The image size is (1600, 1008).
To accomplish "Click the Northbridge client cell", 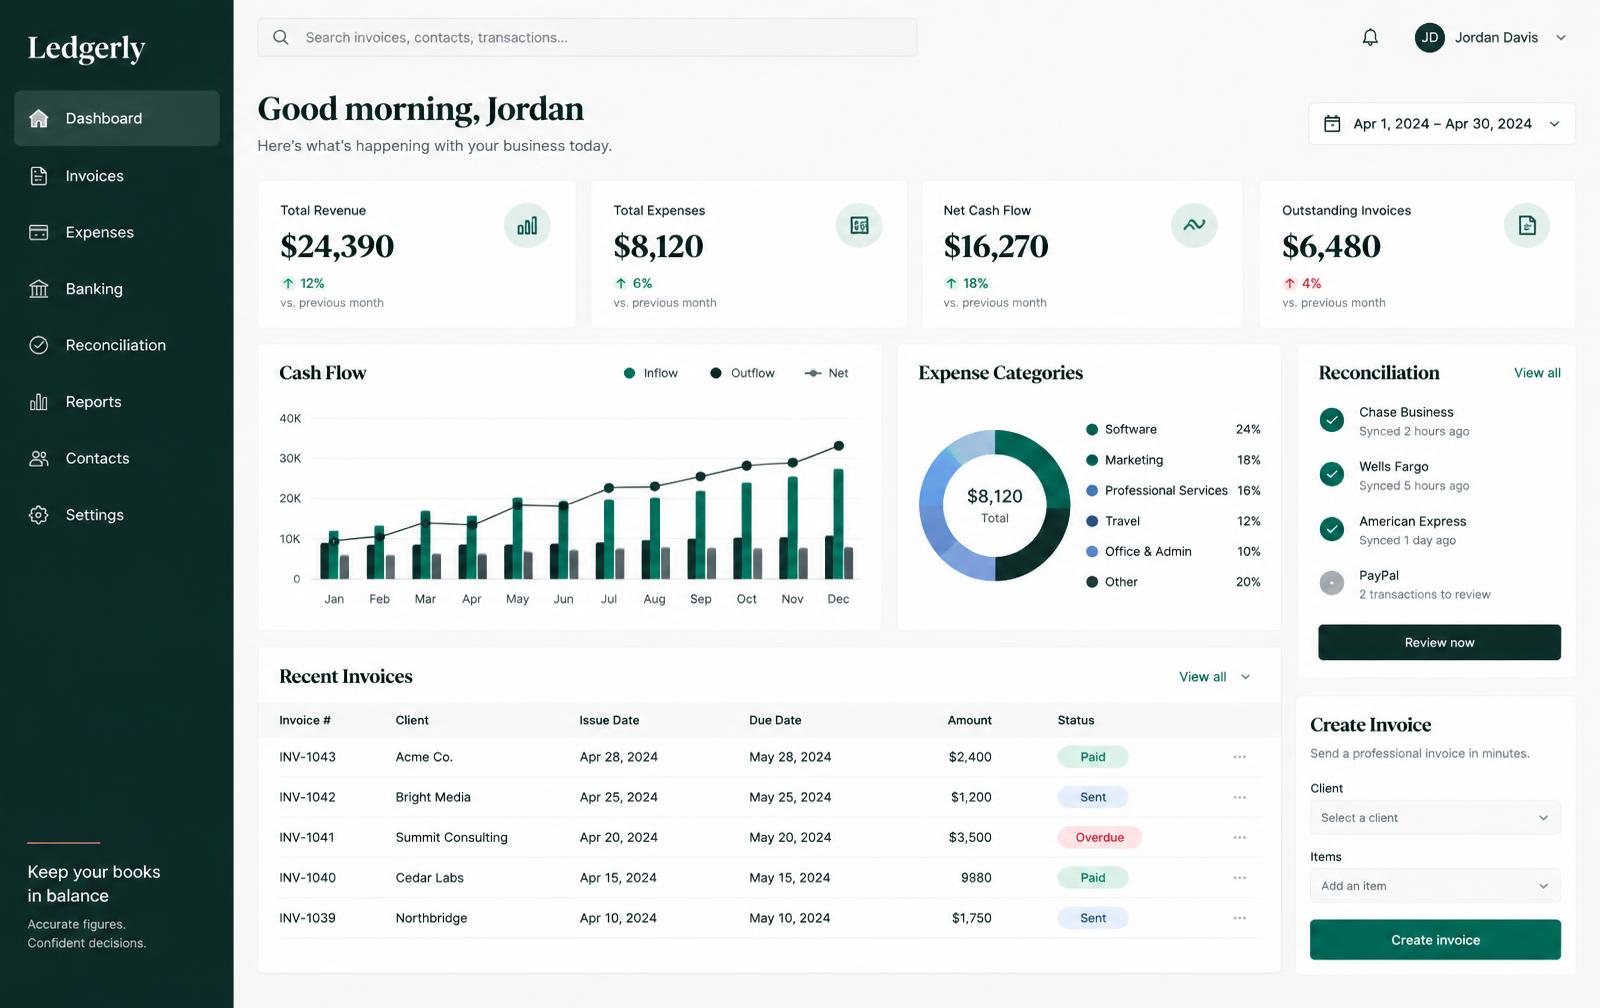I will pos(431,918).
